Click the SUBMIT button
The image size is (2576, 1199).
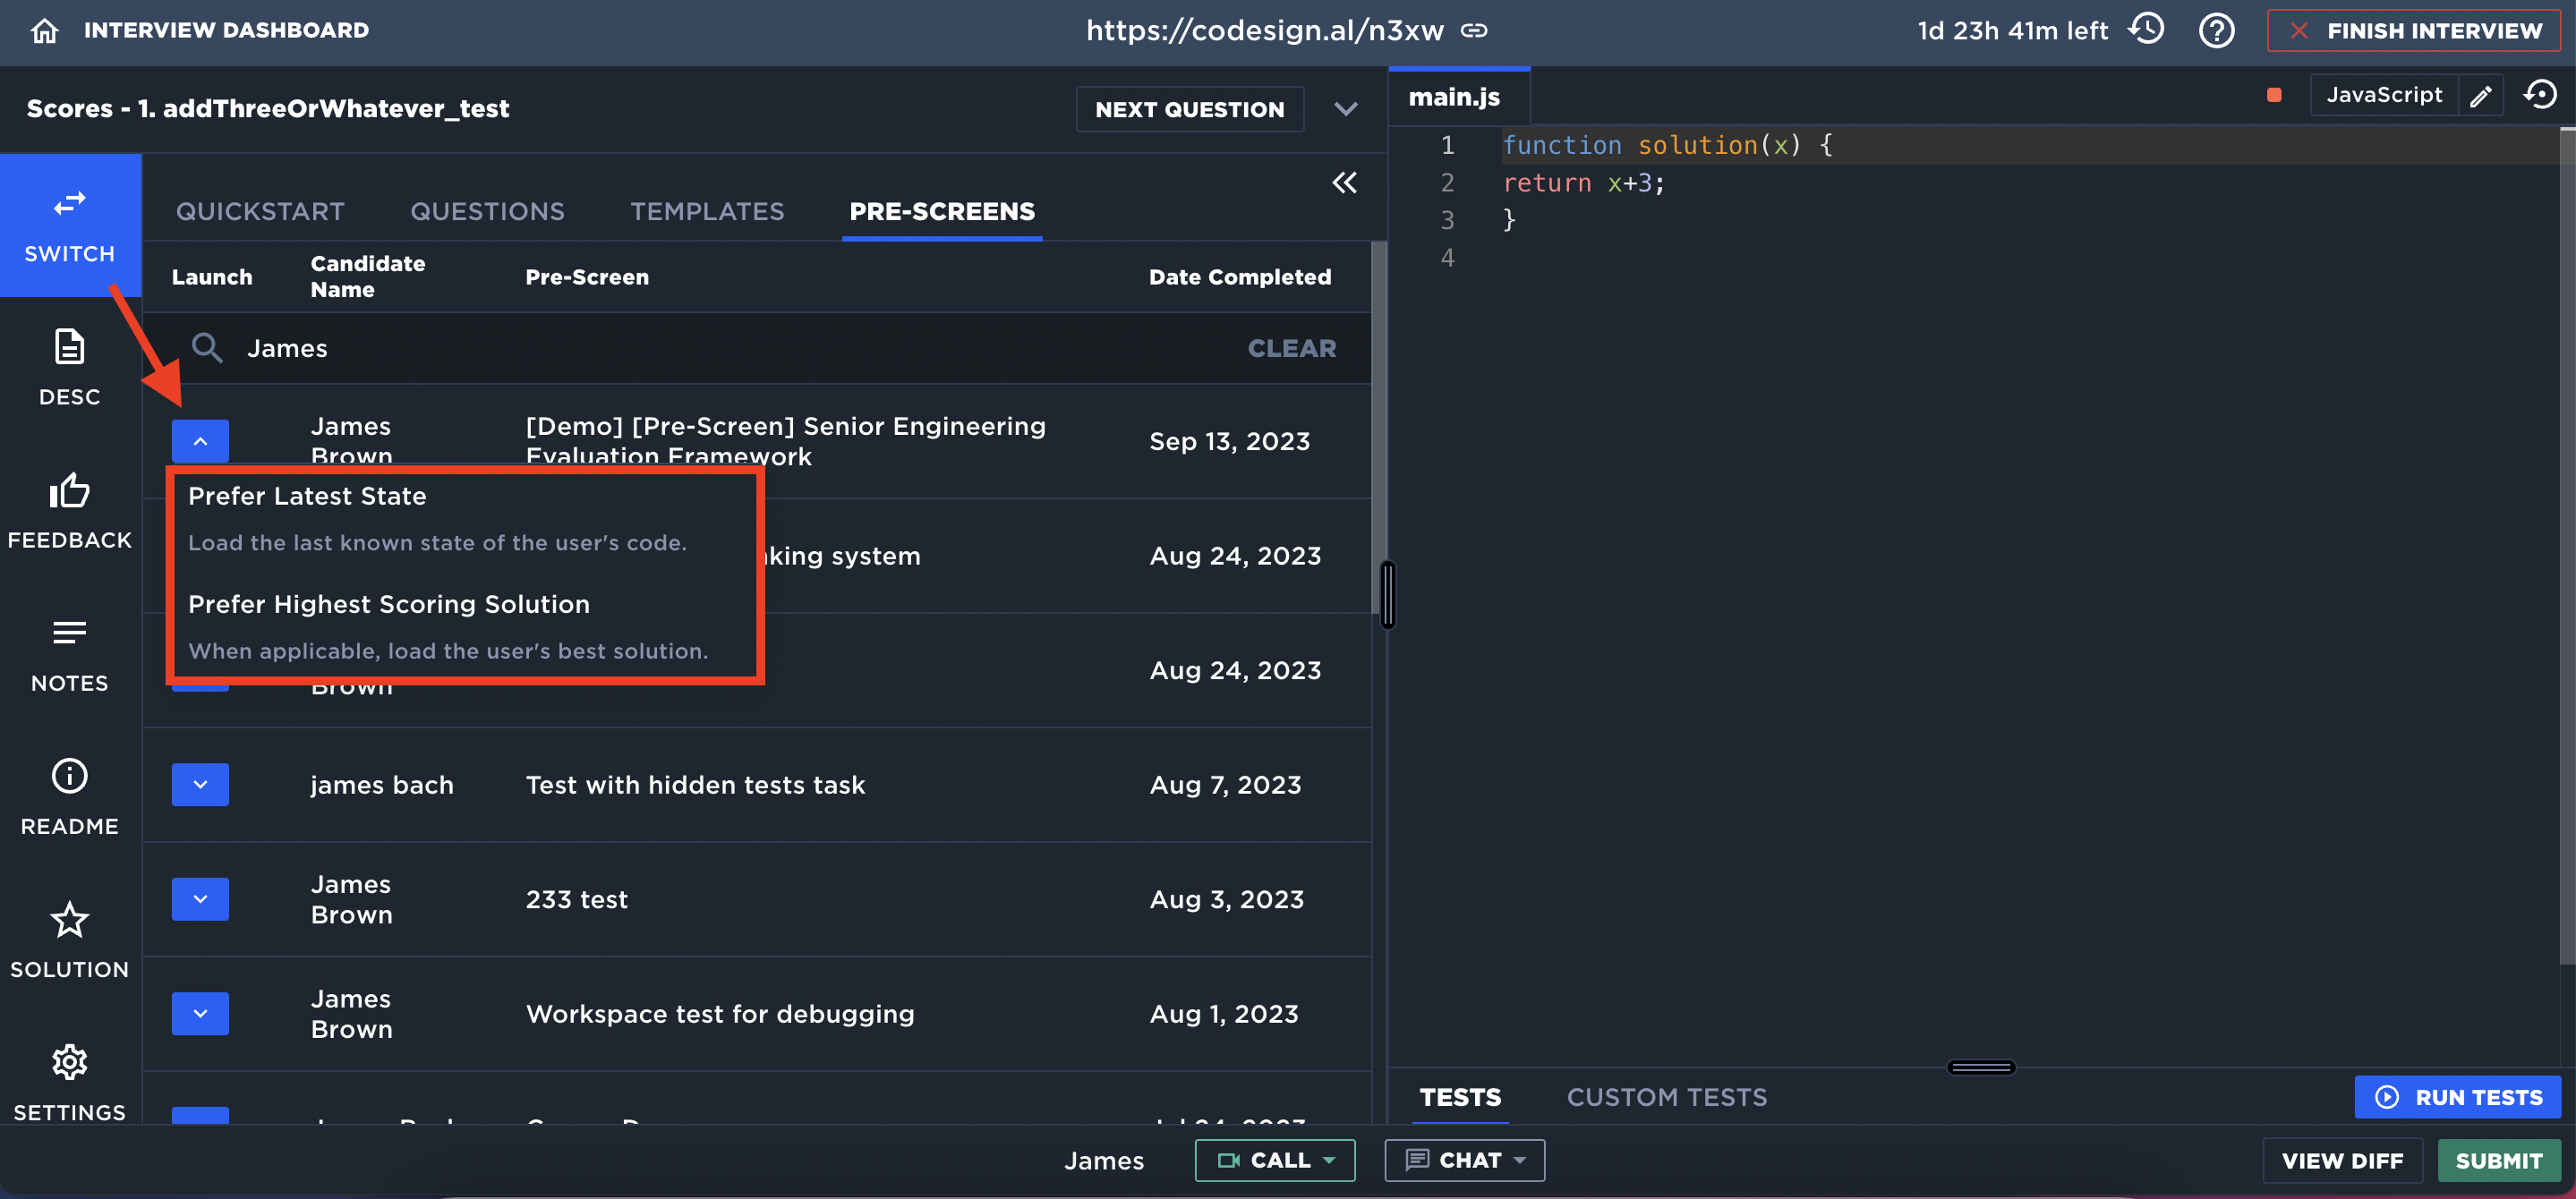(x=2498, y=1160)
